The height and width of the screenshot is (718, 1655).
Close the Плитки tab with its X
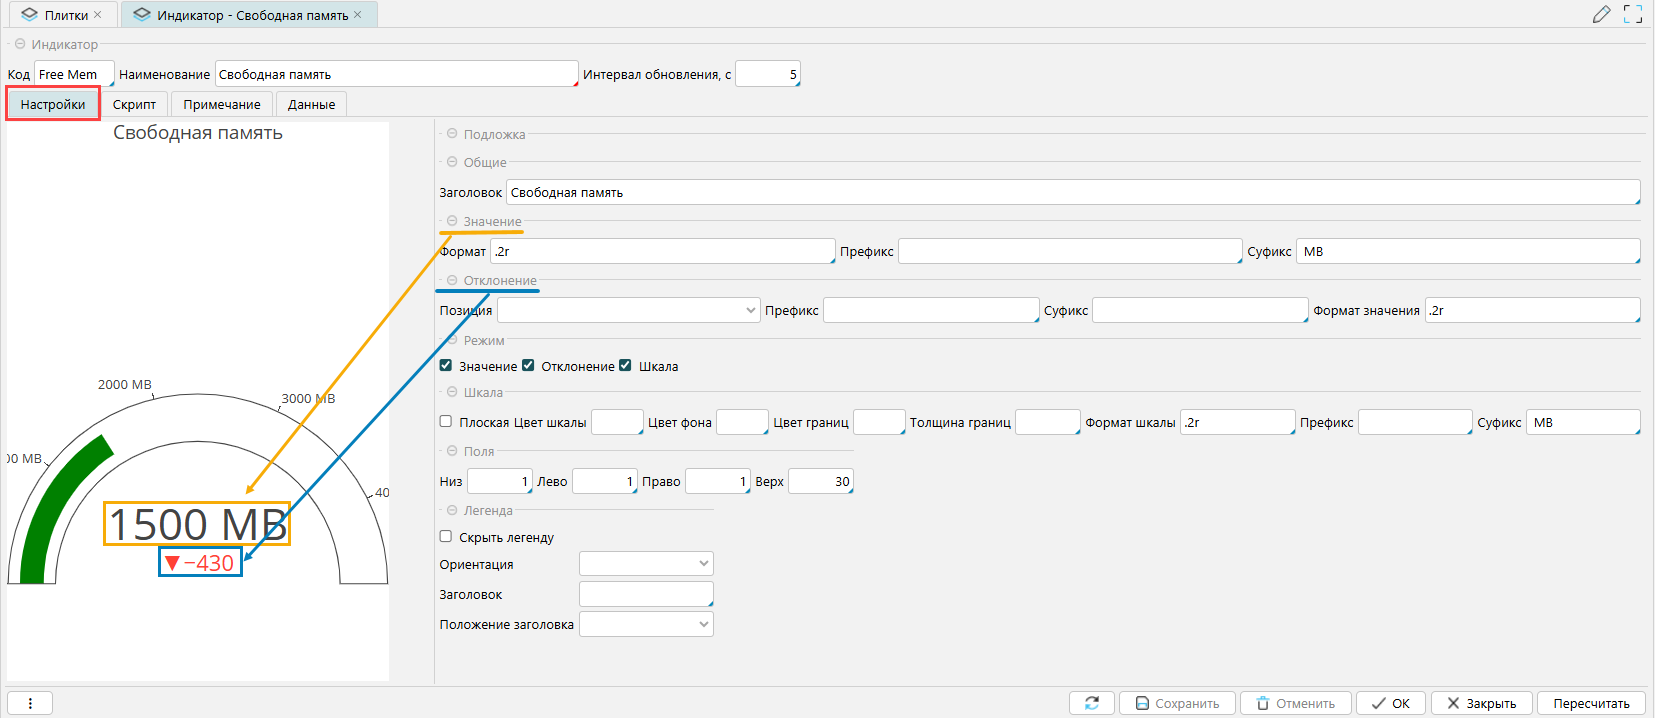tap(98, 15)
